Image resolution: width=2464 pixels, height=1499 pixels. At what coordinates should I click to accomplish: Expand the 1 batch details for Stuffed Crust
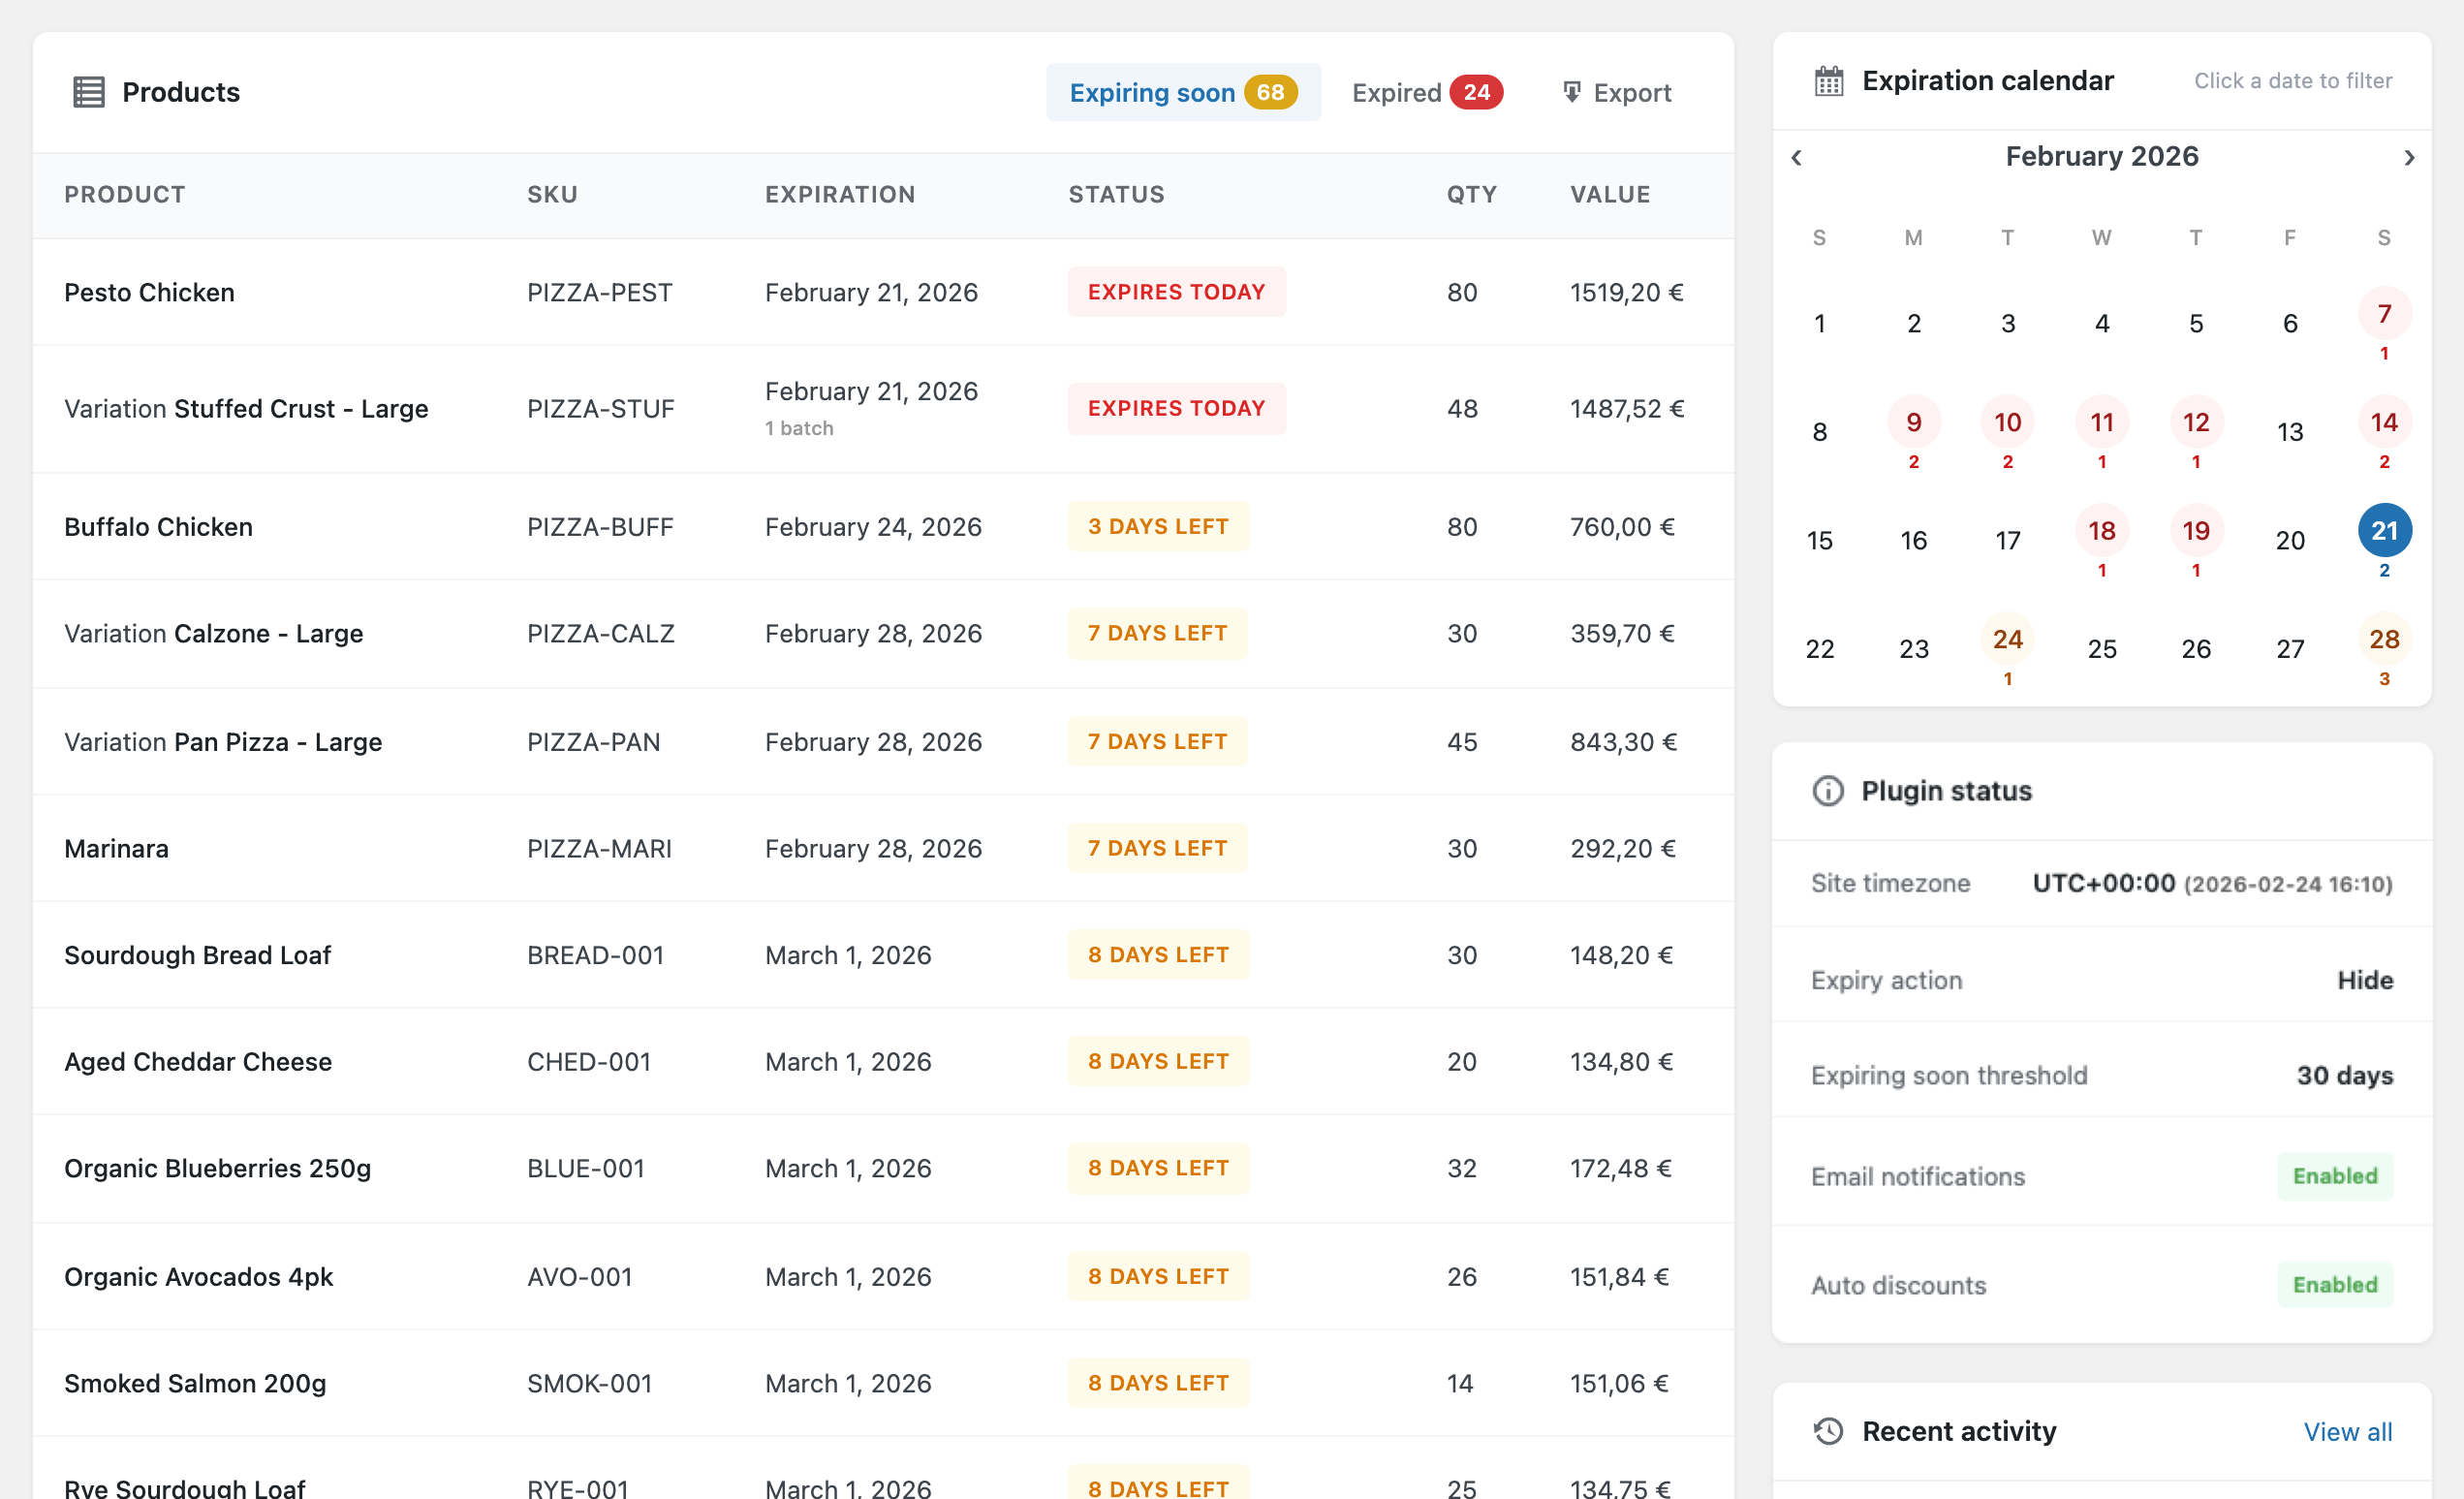pos(798,427)
